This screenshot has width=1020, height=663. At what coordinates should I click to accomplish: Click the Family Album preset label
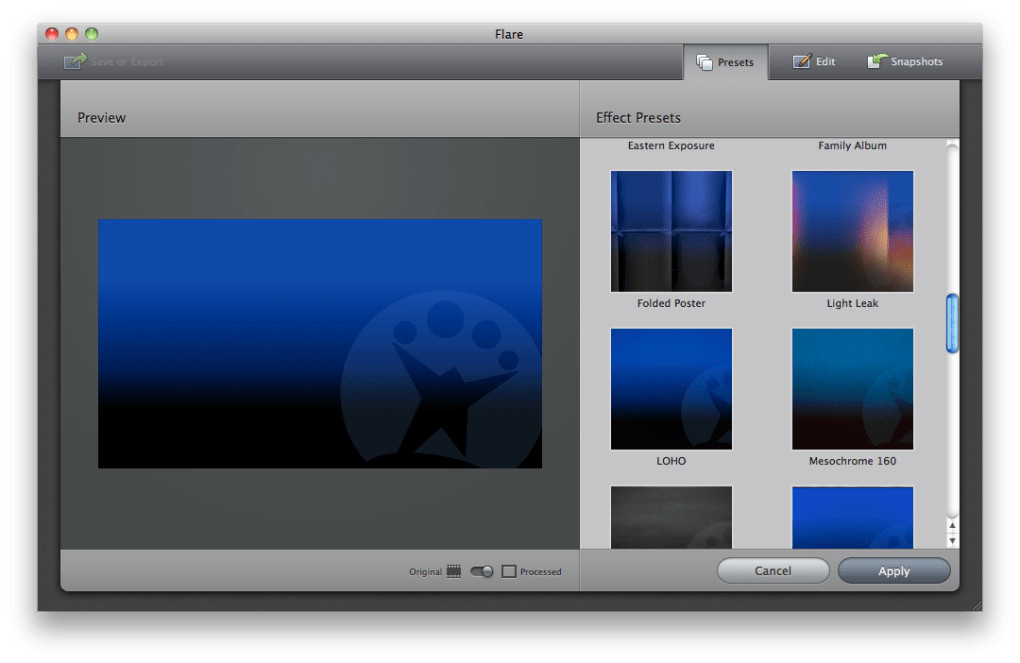click(852, 146)
